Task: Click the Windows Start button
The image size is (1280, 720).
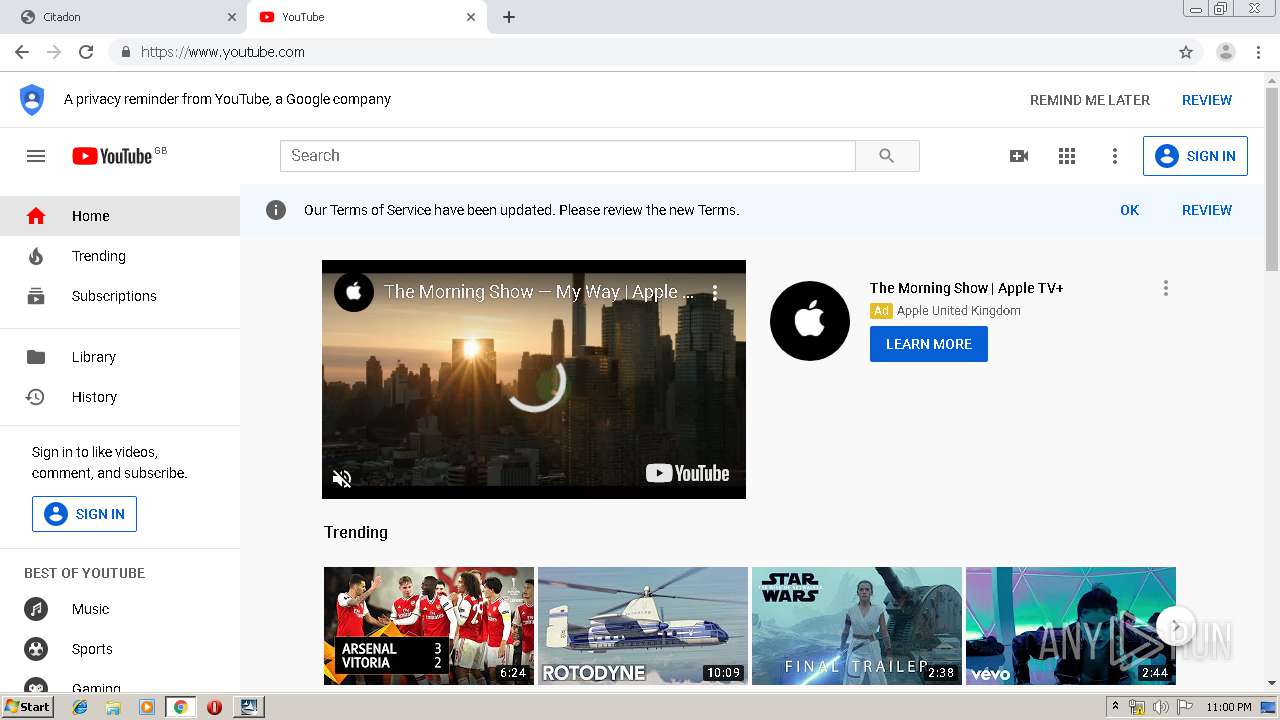Action: click(28, 707)
